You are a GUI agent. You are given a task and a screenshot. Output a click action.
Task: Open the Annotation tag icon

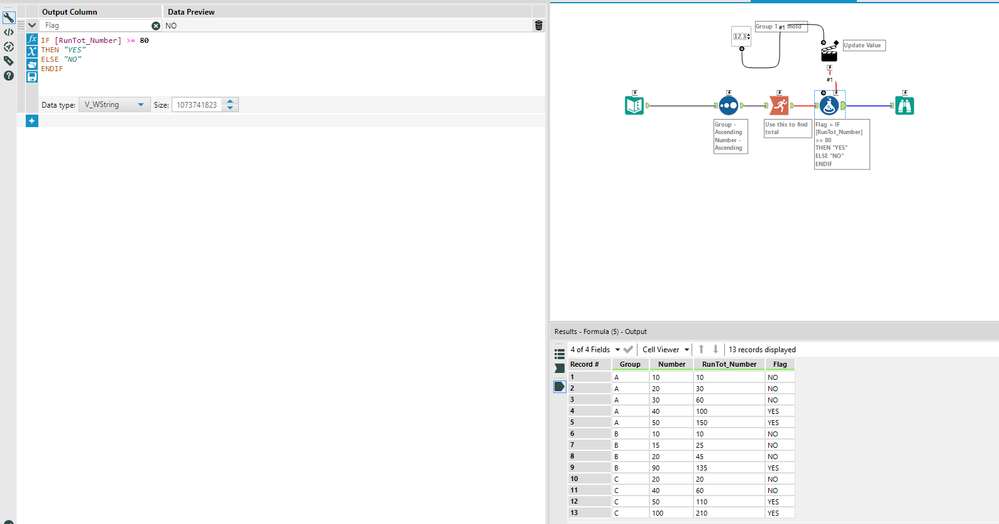pos(8,61)
